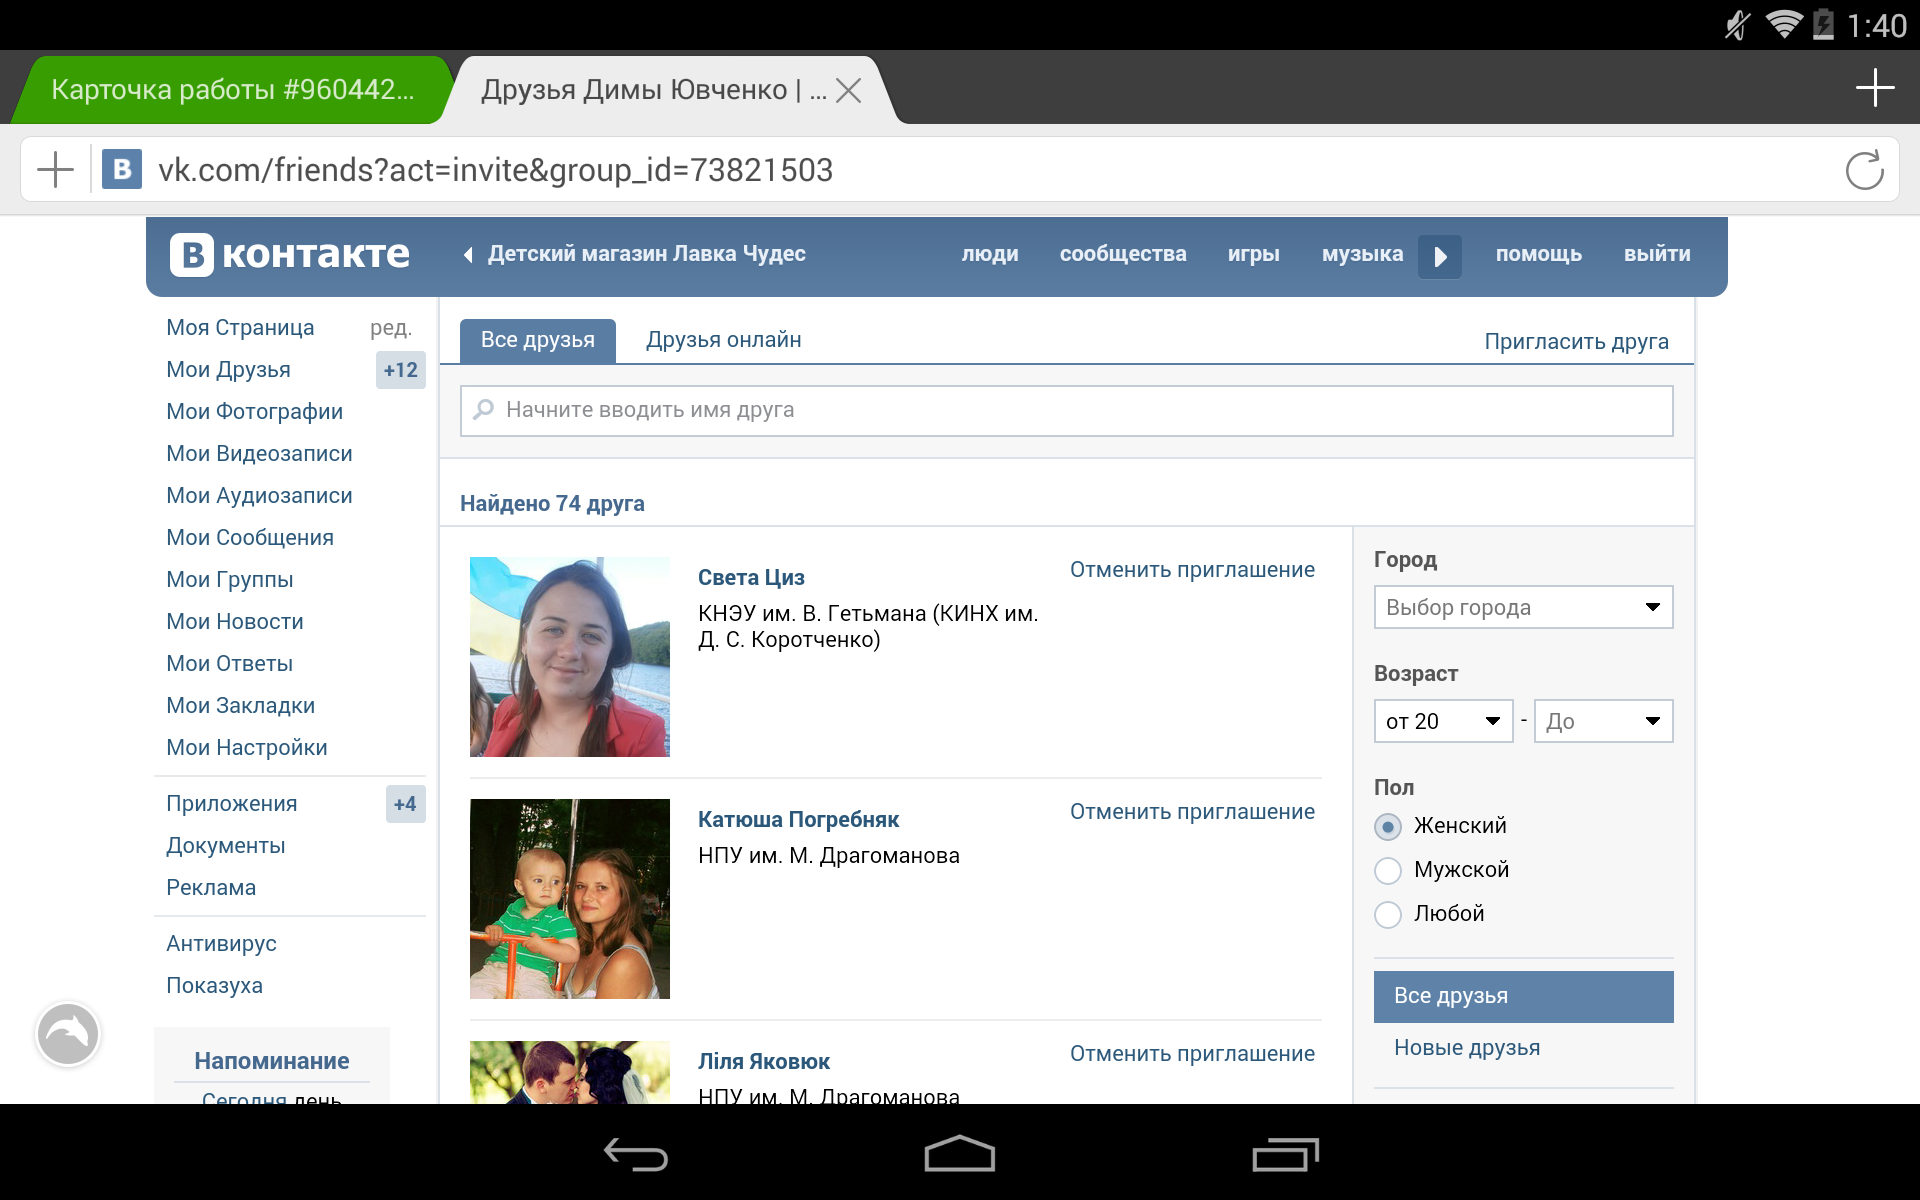Click the friend name search field
Screen dimensions: 1920x1200
[1066, 411]
